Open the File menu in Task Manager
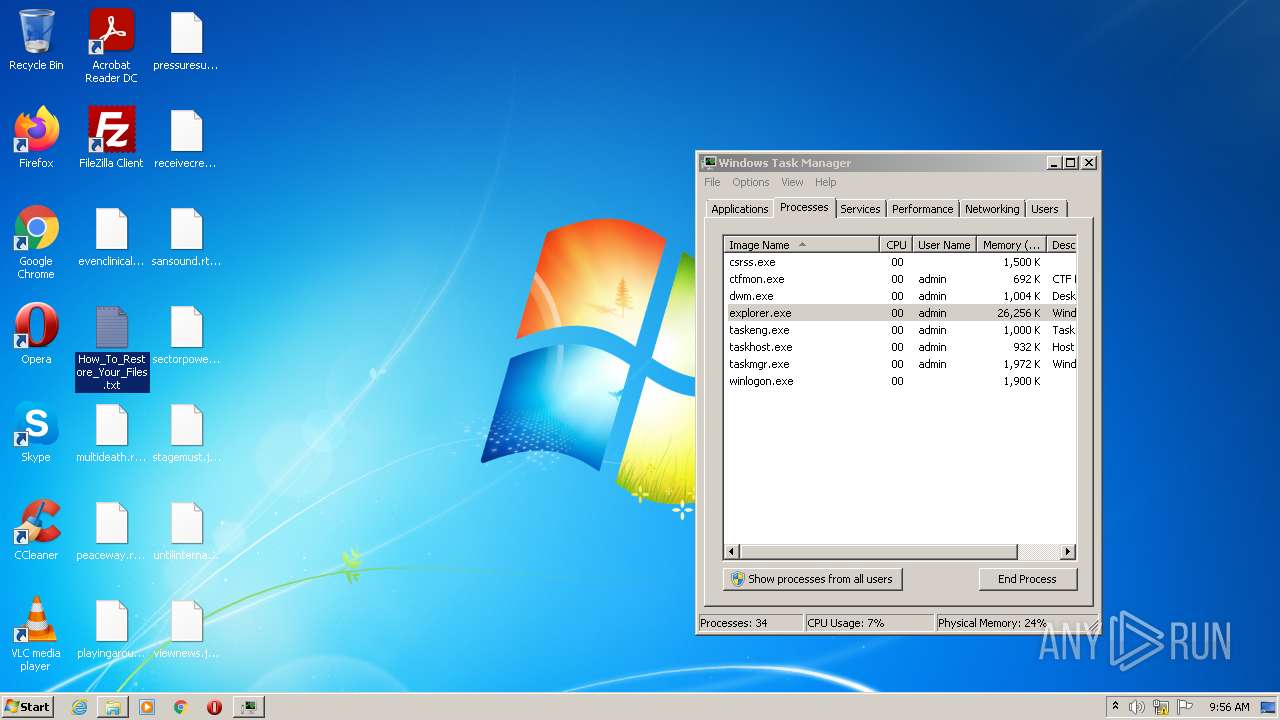1280x720 pixels. [712, 182]
